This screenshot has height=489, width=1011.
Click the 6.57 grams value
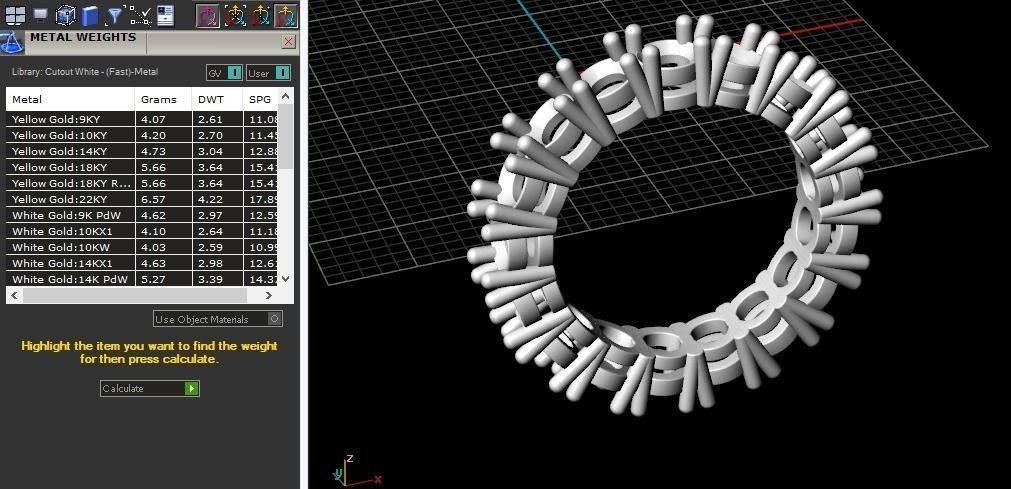[x=153, y=199]
